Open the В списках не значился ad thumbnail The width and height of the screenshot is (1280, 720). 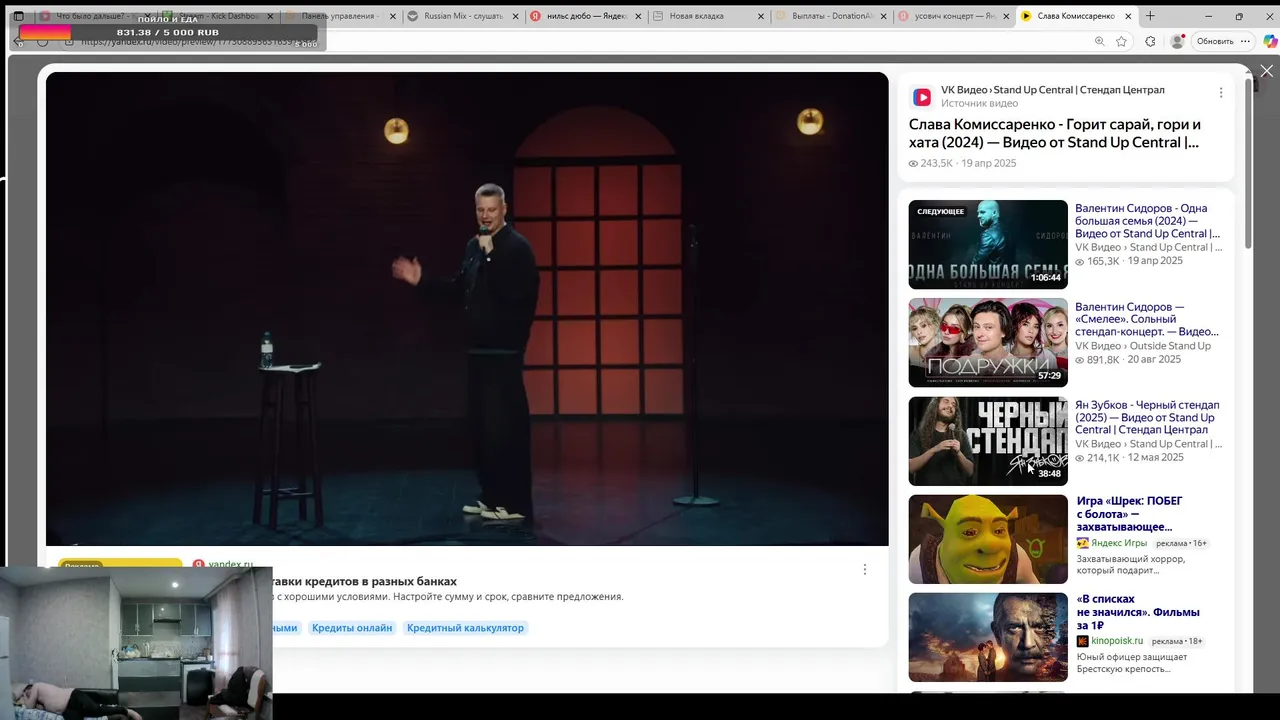988,637
